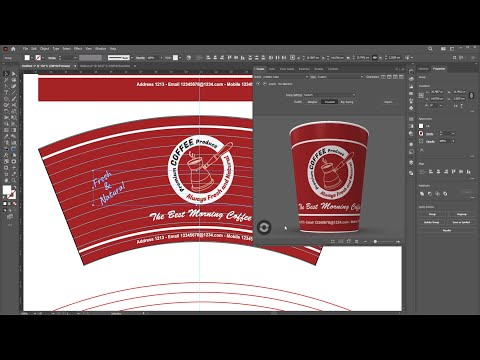This screenshot has width=480, height=360.
Task: Open the stroke weight dropdown in control bar
Action: tap(75, 58)
